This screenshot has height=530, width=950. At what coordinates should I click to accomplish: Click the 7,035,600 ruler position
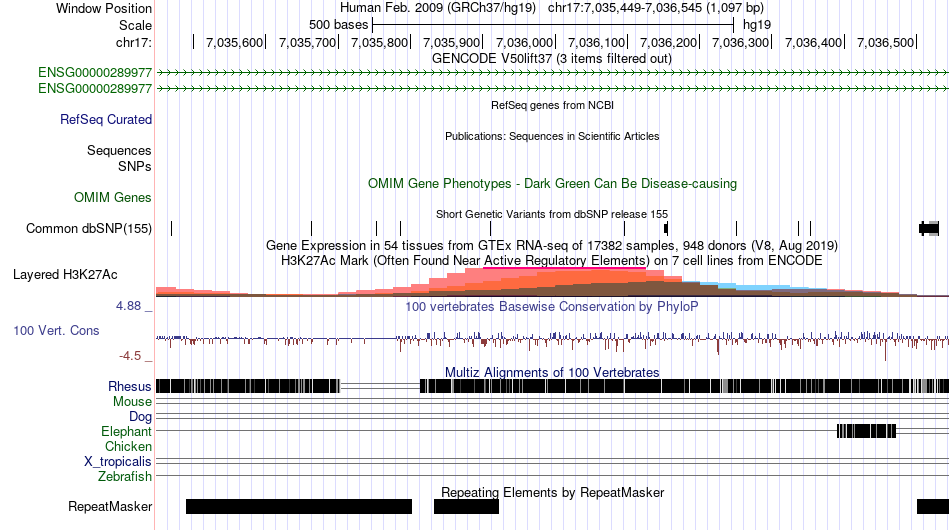tap(234, 42)
